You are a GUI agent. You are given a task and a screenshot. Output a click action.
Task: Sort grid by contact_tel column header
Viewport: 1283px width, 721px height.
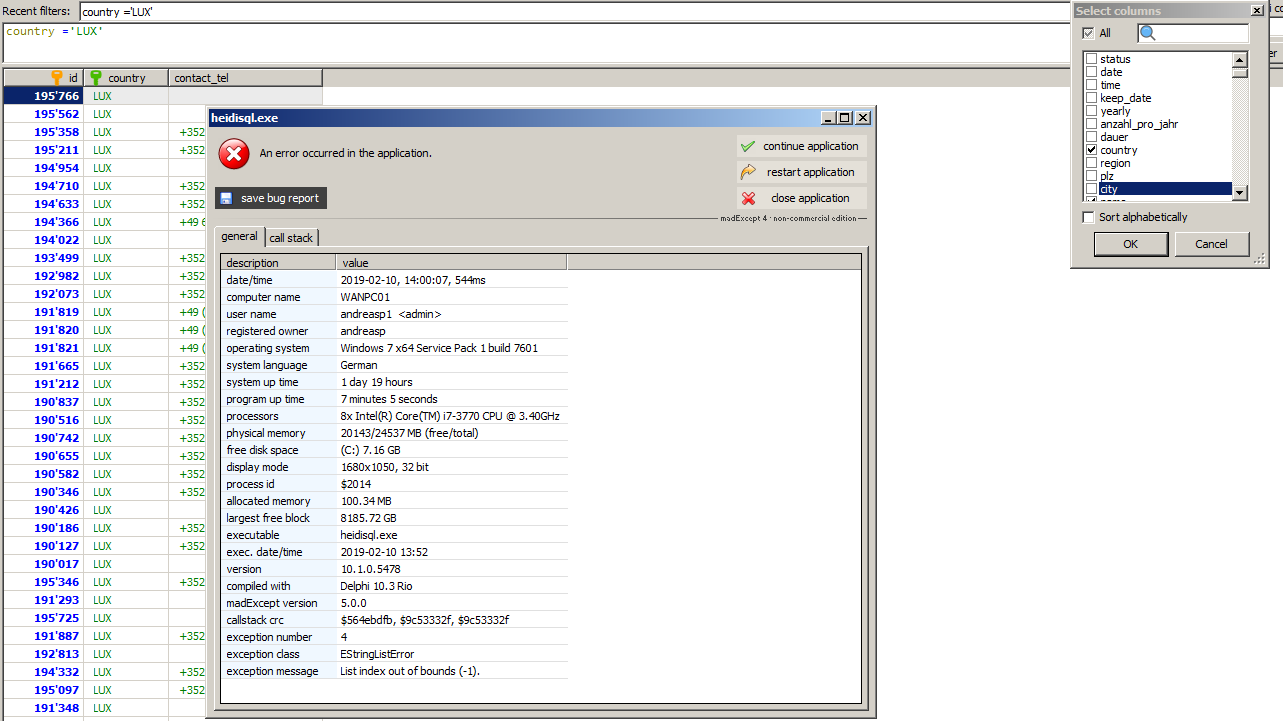point(245,77)
